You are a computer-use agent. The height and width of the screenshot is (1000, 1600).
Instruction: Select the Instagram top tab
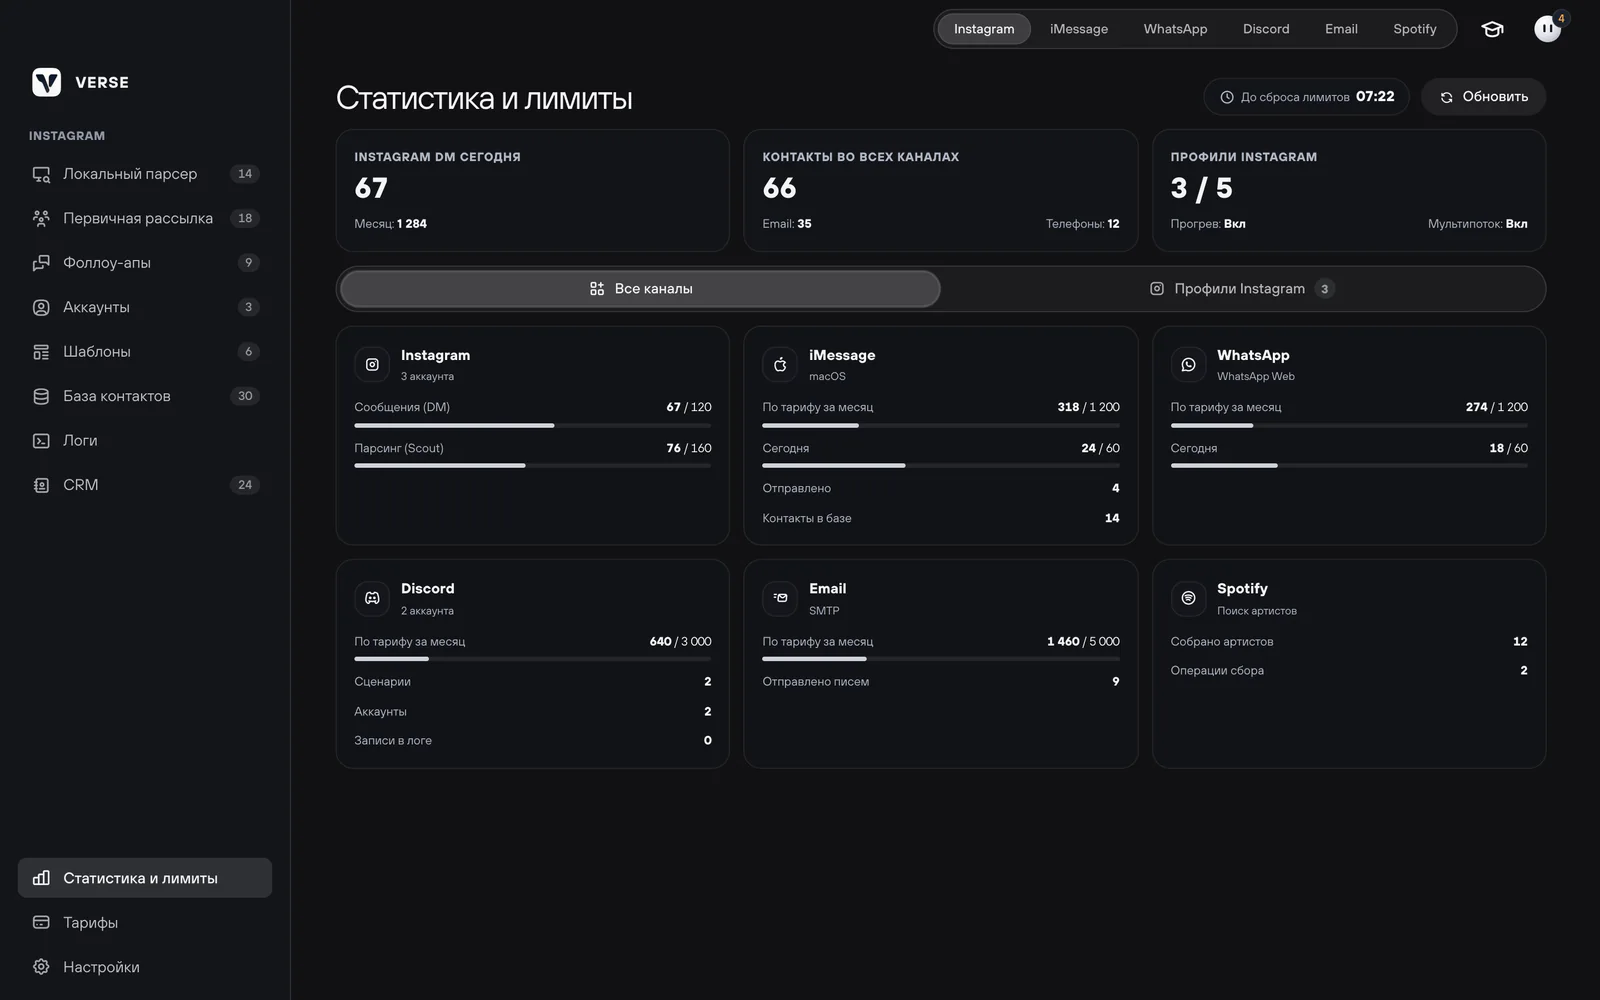coord(984,29)
